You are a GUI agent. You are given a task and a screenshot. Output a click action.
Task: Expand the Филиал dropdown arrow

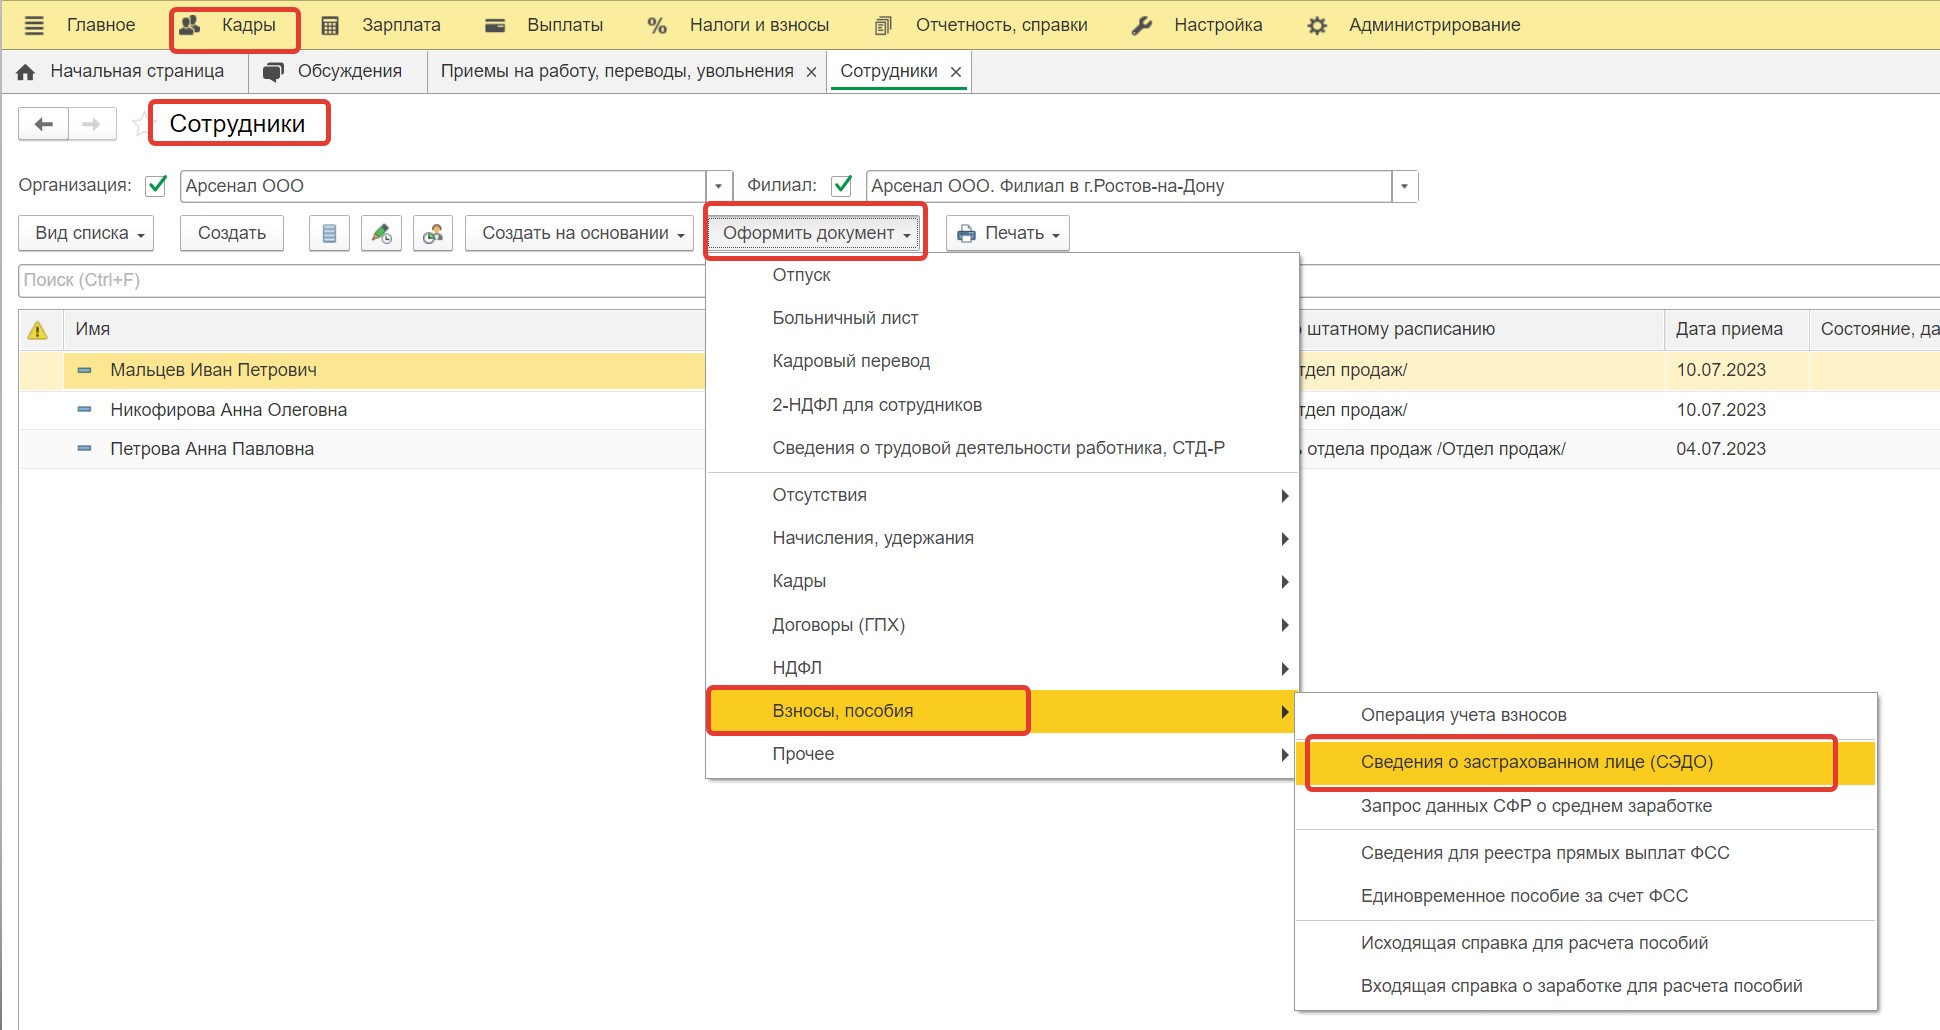1404,186
